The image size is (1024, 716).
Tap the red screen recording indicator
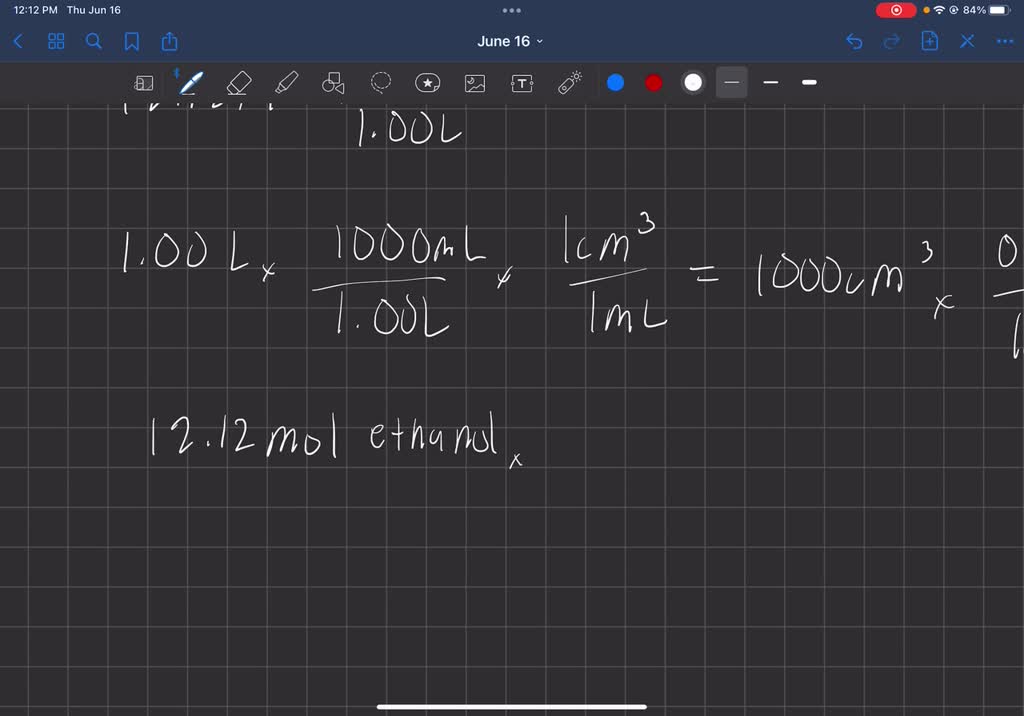click(896, 10)
